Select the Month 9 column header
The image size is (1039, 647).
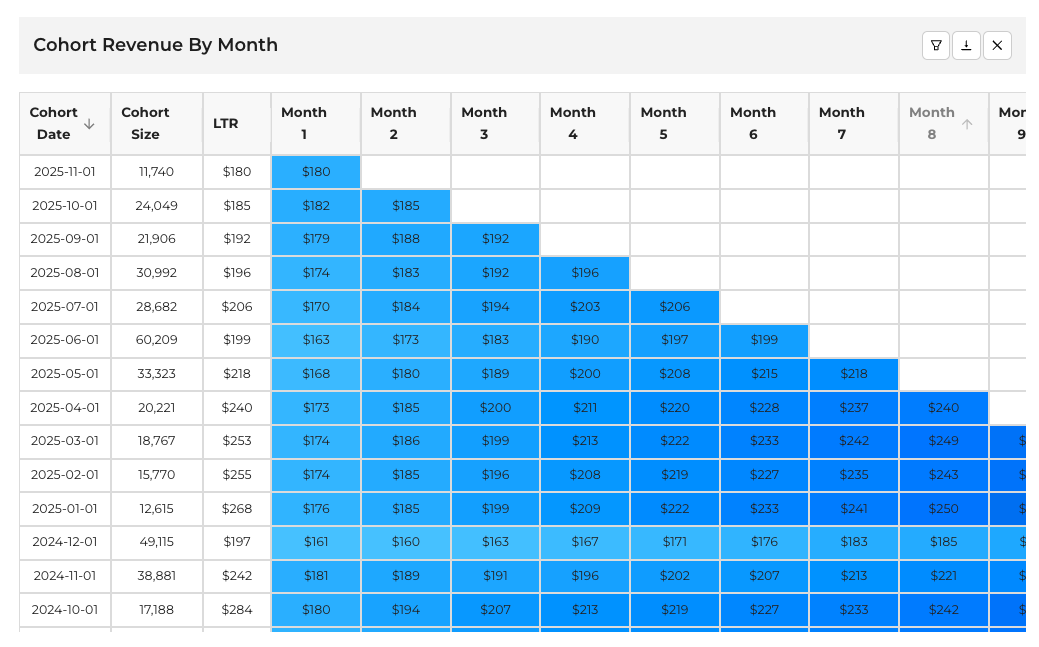point(1012,123)
